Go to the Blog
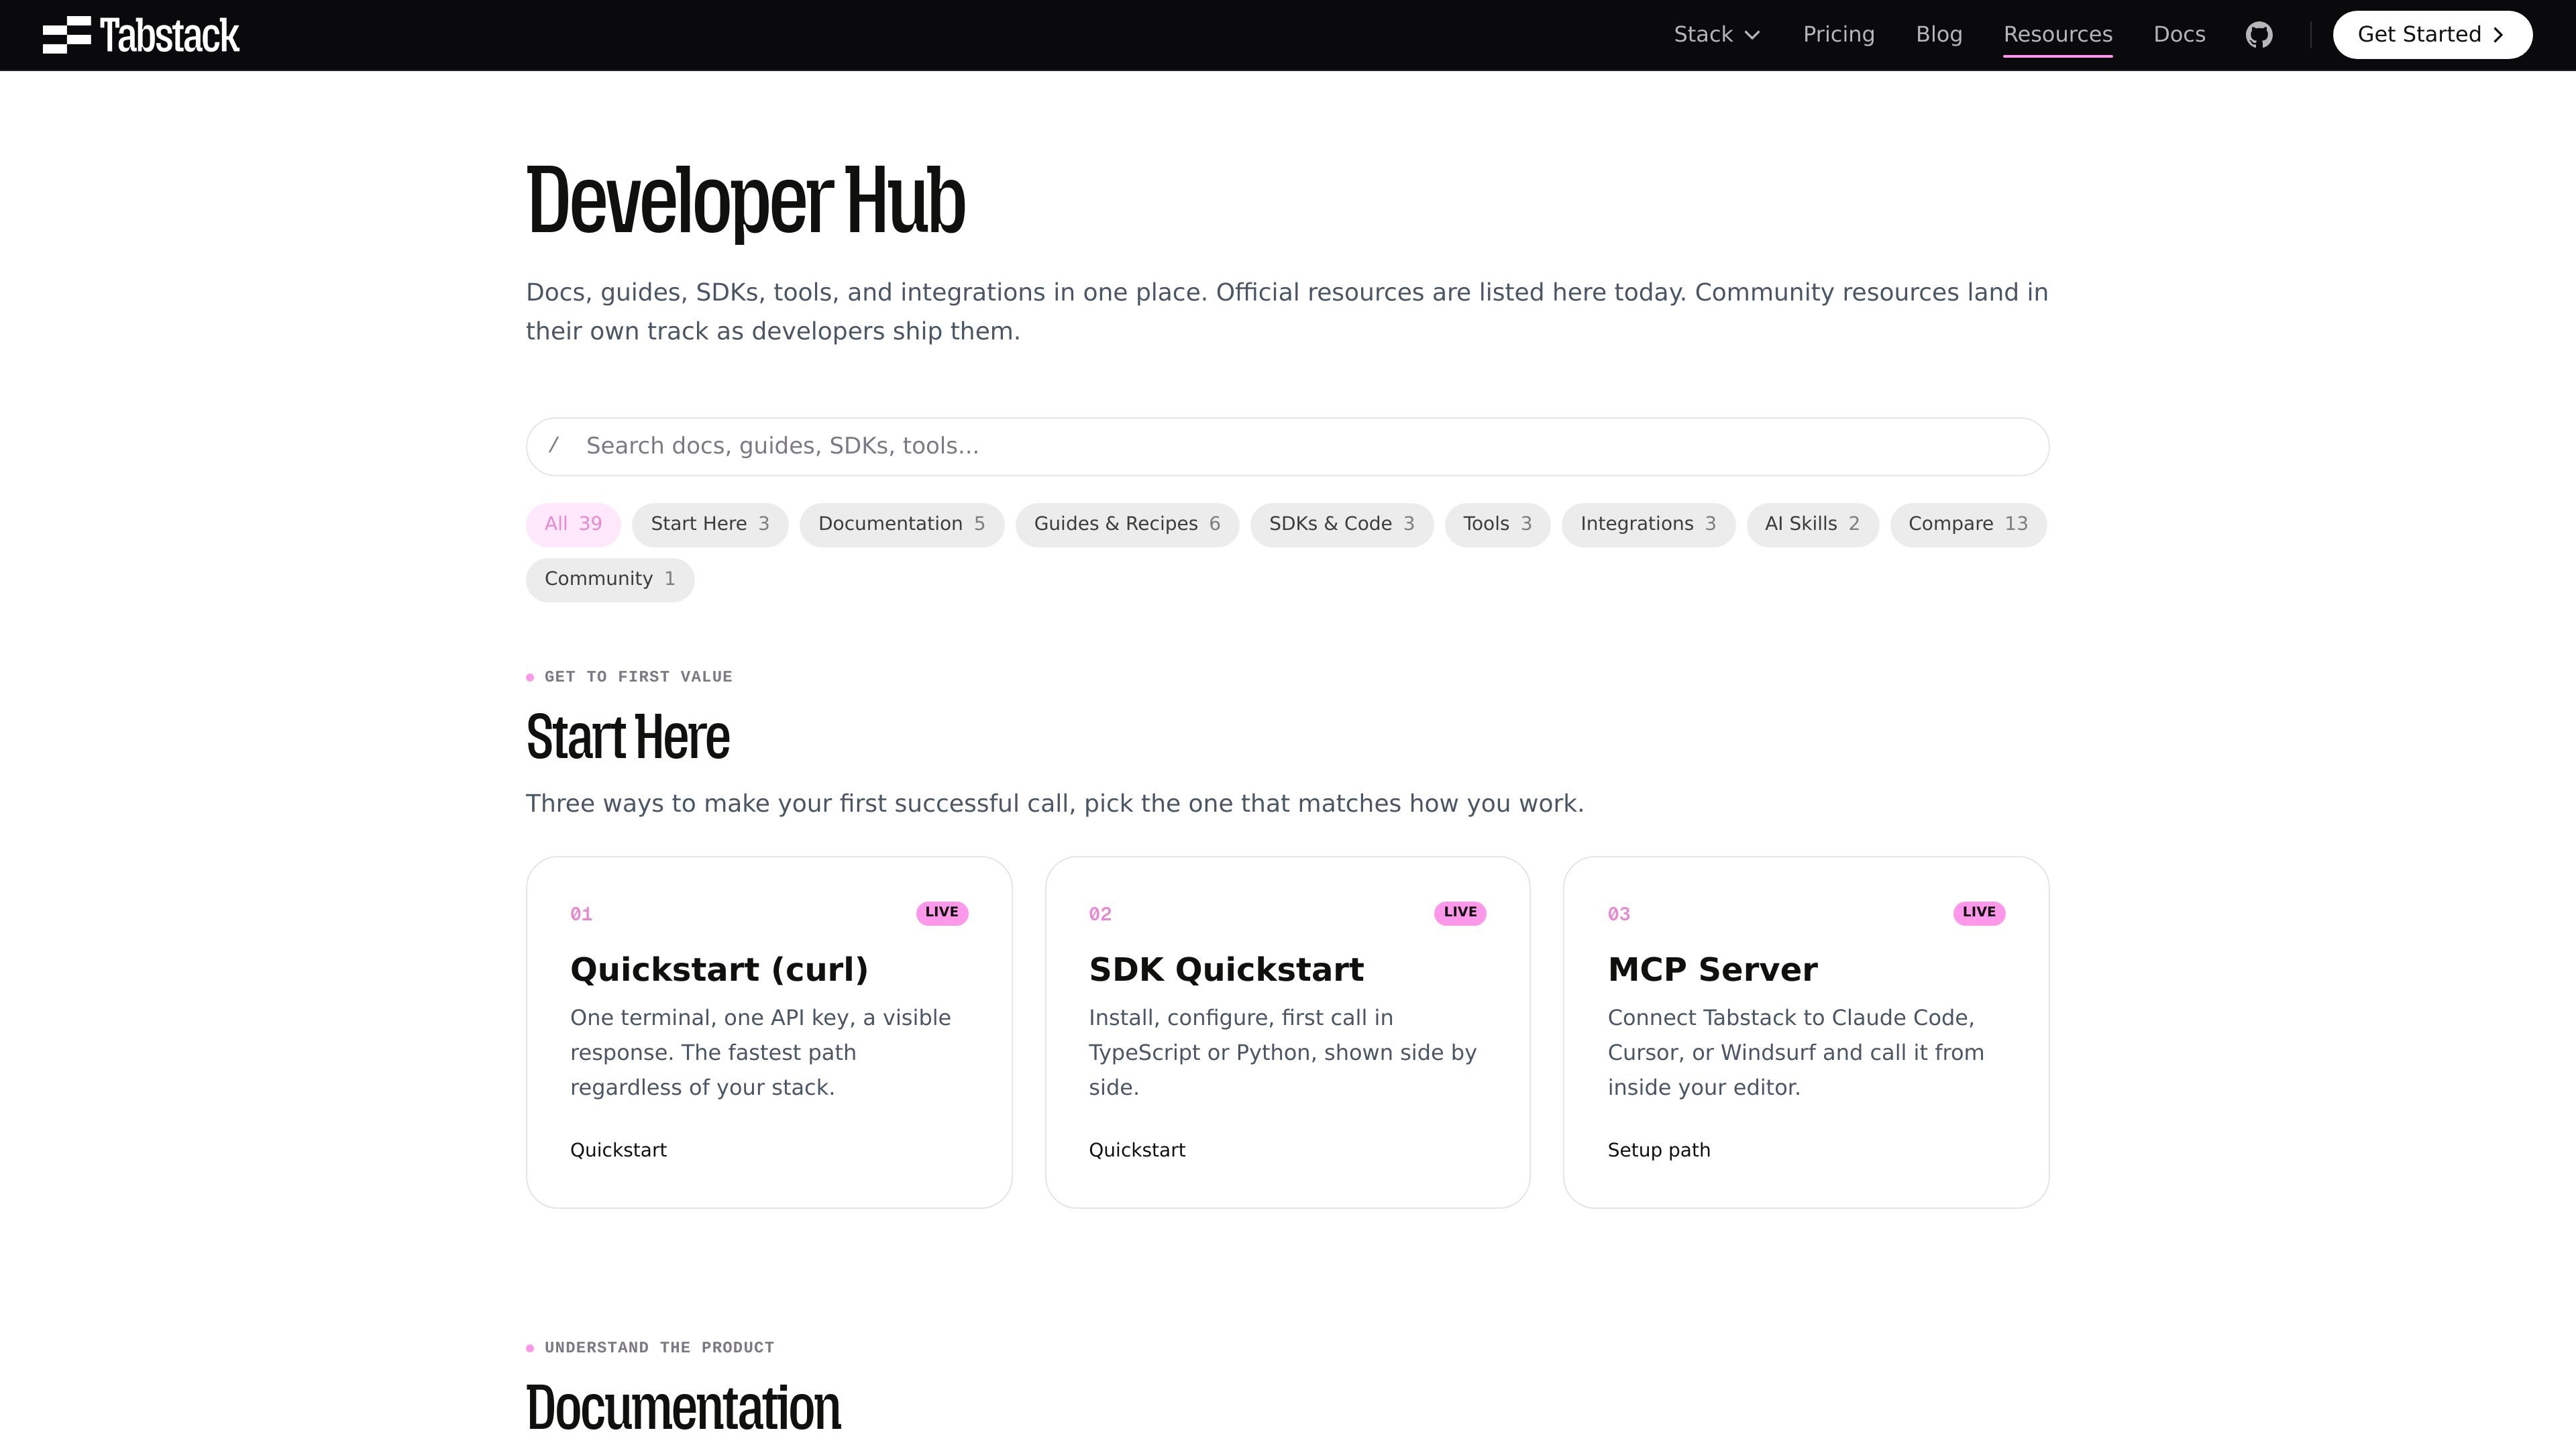This screenshot has height=1449, width=2576. tap(1938, 35)
